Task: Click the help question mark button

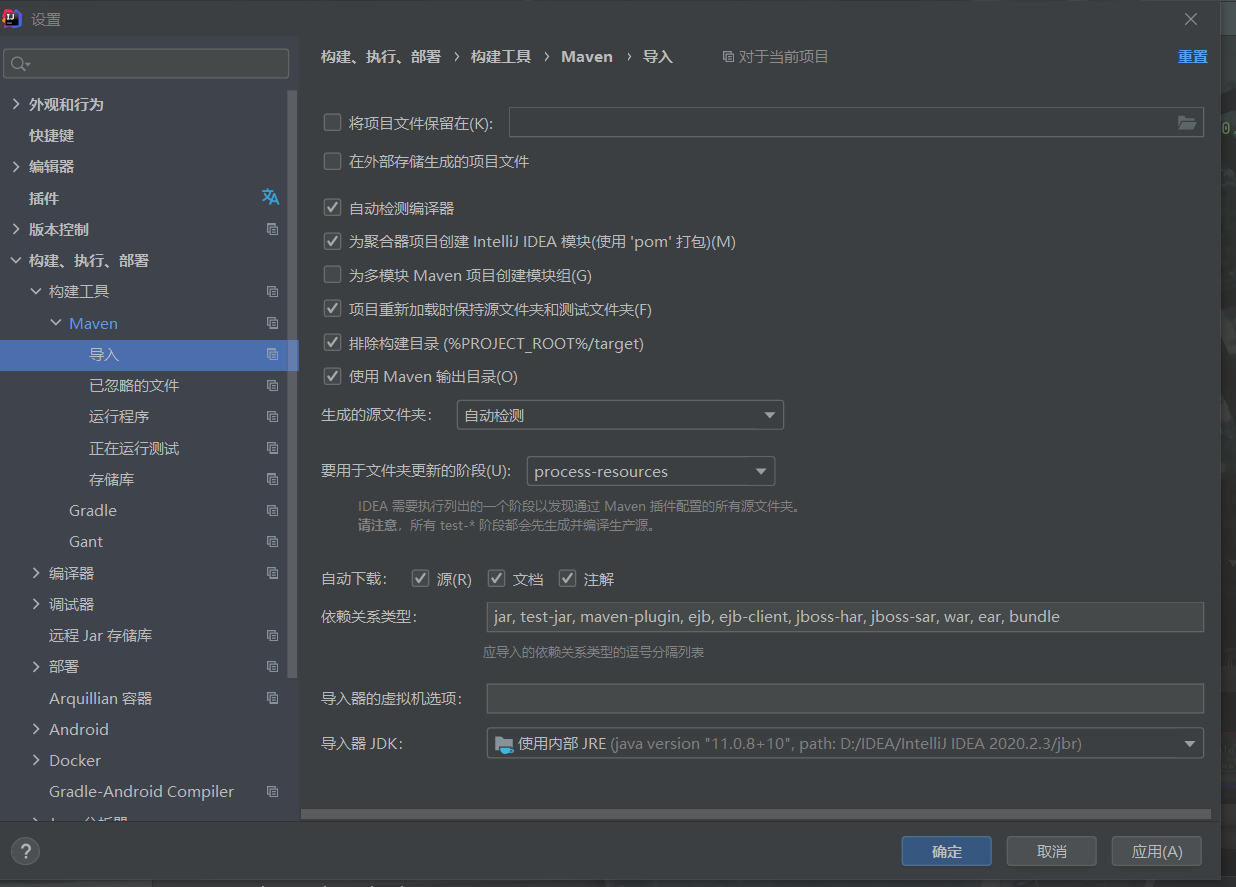Action: tap(25, 851)
